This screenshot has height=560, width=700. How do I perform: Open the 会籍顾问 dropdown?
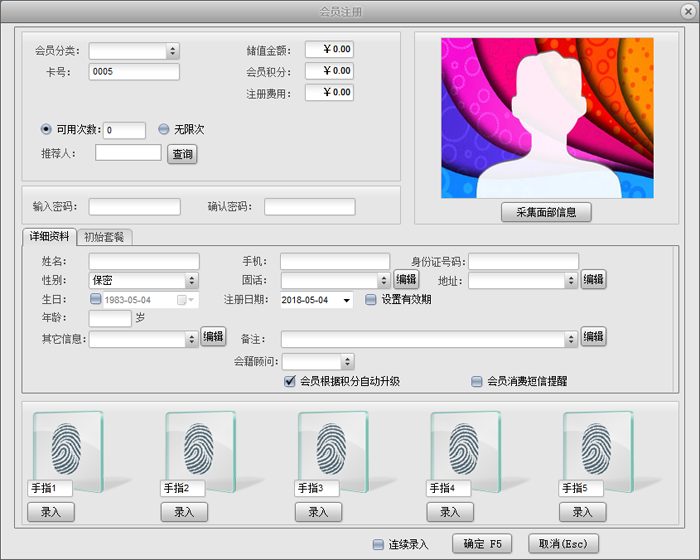coord(348,362)
